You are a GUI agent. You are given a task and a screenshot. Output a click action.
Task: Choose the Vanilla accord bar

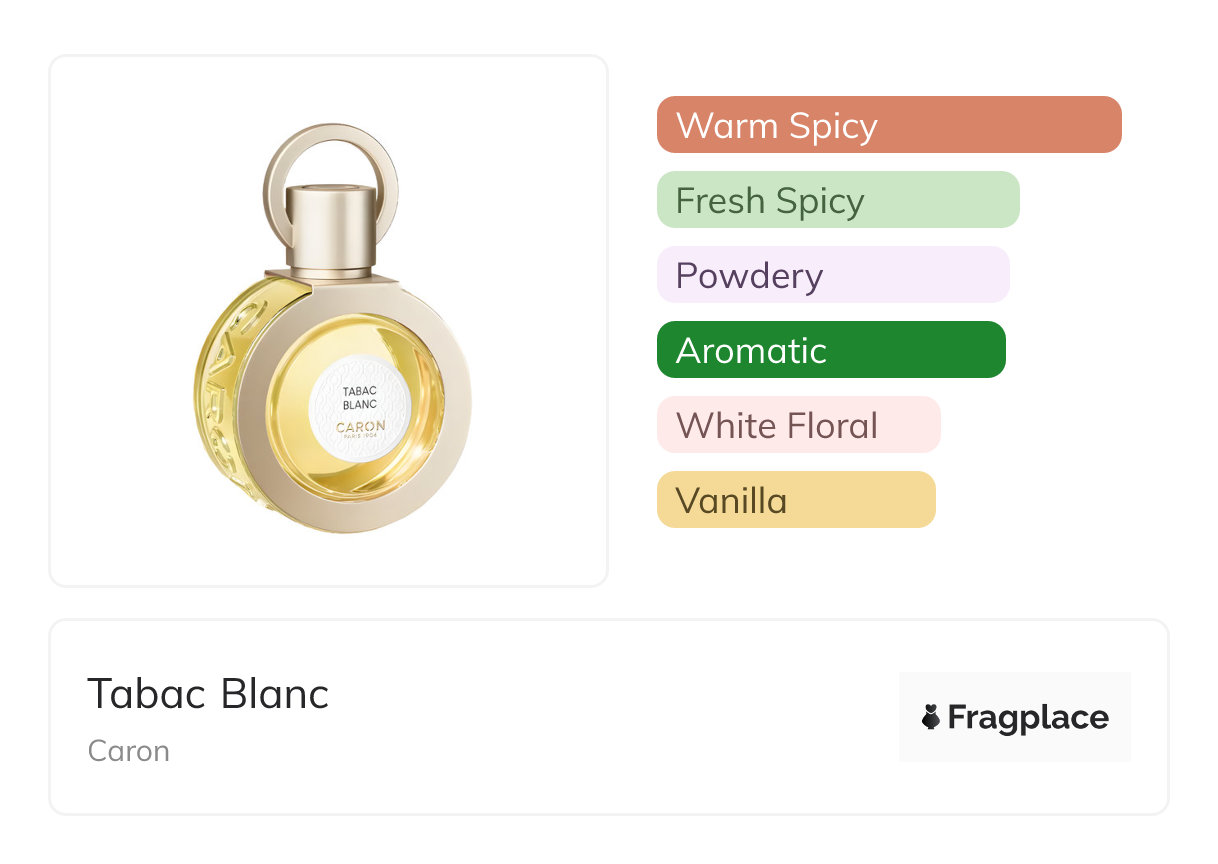click(x=795, y=500)
